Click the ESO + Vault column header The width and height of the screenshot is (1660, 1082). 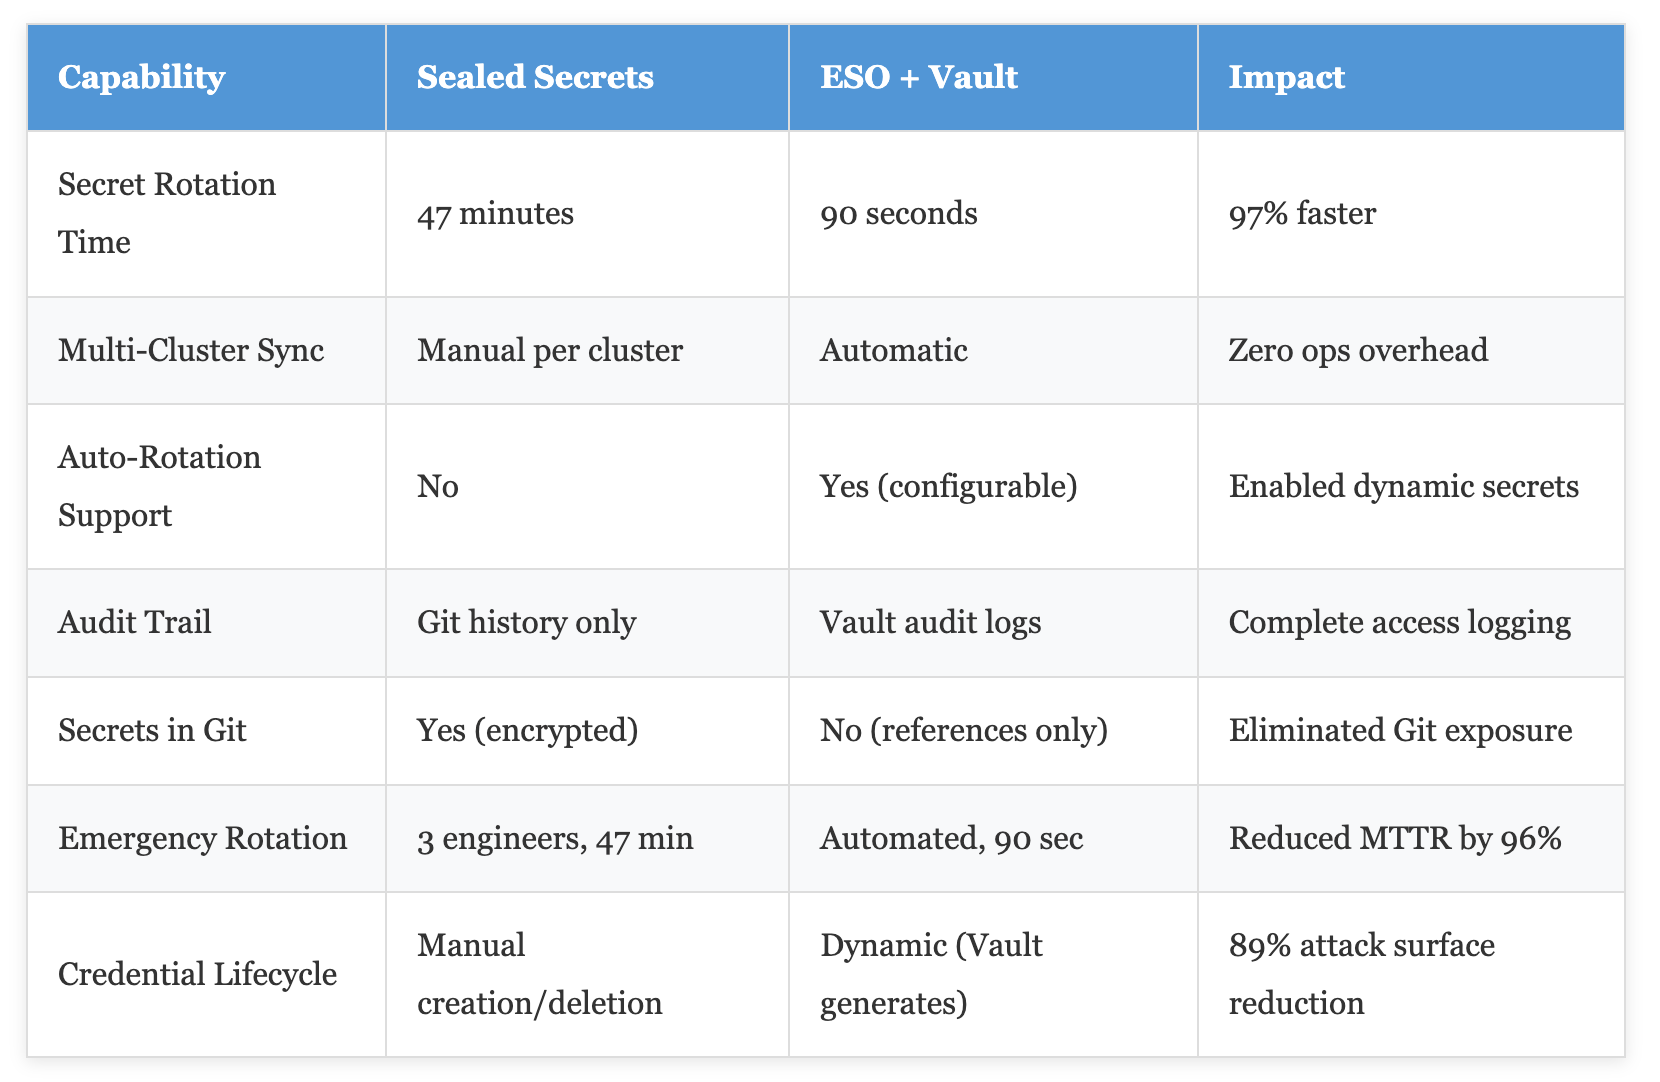click(993, 78)
